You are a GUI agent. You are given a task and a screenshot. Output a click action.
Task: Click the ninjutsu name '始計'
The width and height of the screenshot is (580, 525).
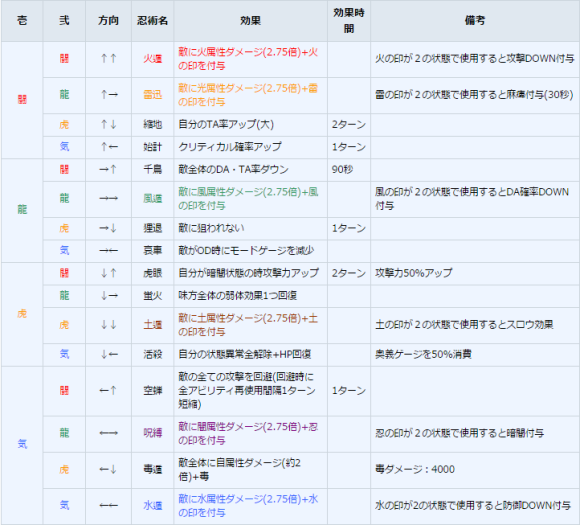152,147
